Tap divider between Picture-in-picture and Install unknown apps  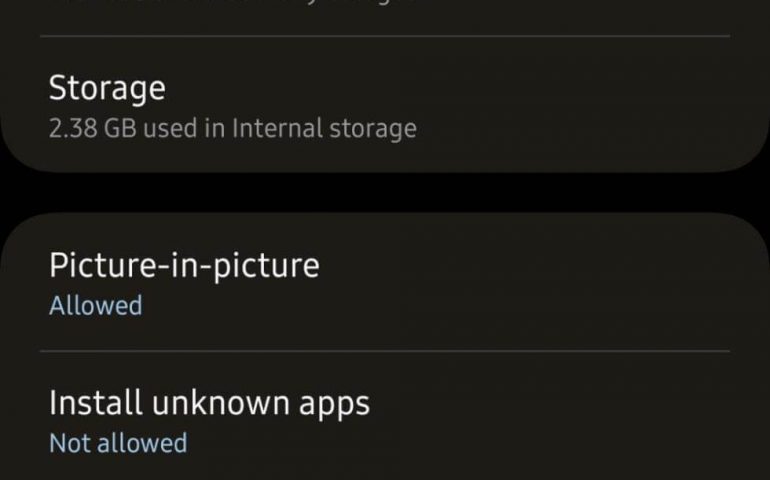[385, 351]
